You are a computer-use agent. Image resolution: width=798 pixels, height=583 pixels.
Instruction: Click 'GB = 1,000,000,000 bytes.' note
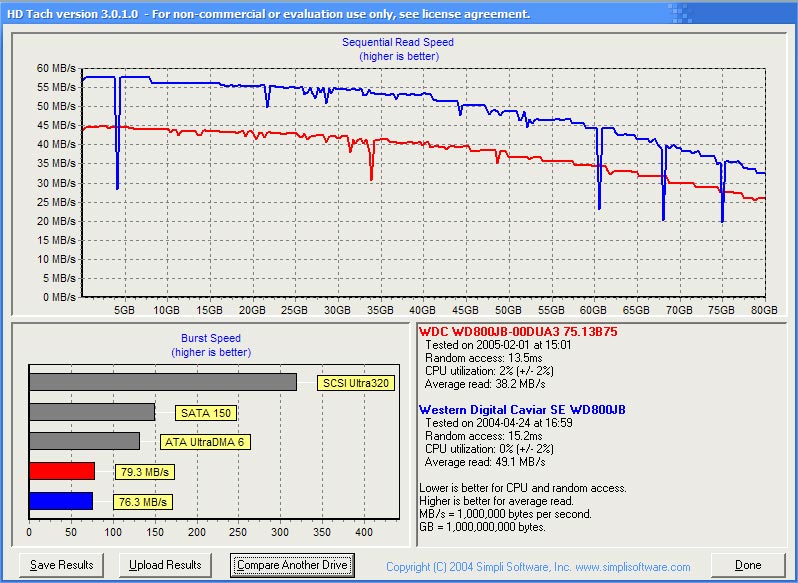[x=482, y=527]
